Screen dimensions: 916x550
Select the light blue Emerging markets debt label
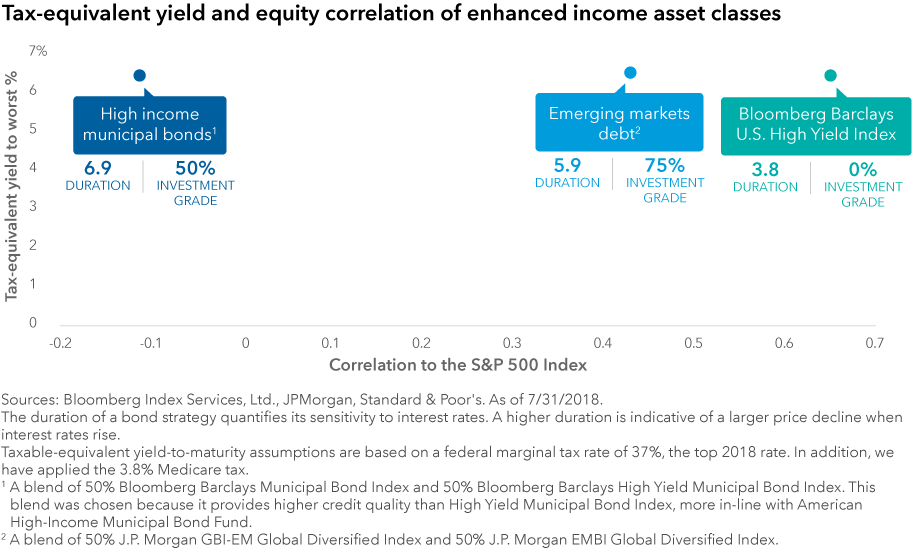coord(612,123)
